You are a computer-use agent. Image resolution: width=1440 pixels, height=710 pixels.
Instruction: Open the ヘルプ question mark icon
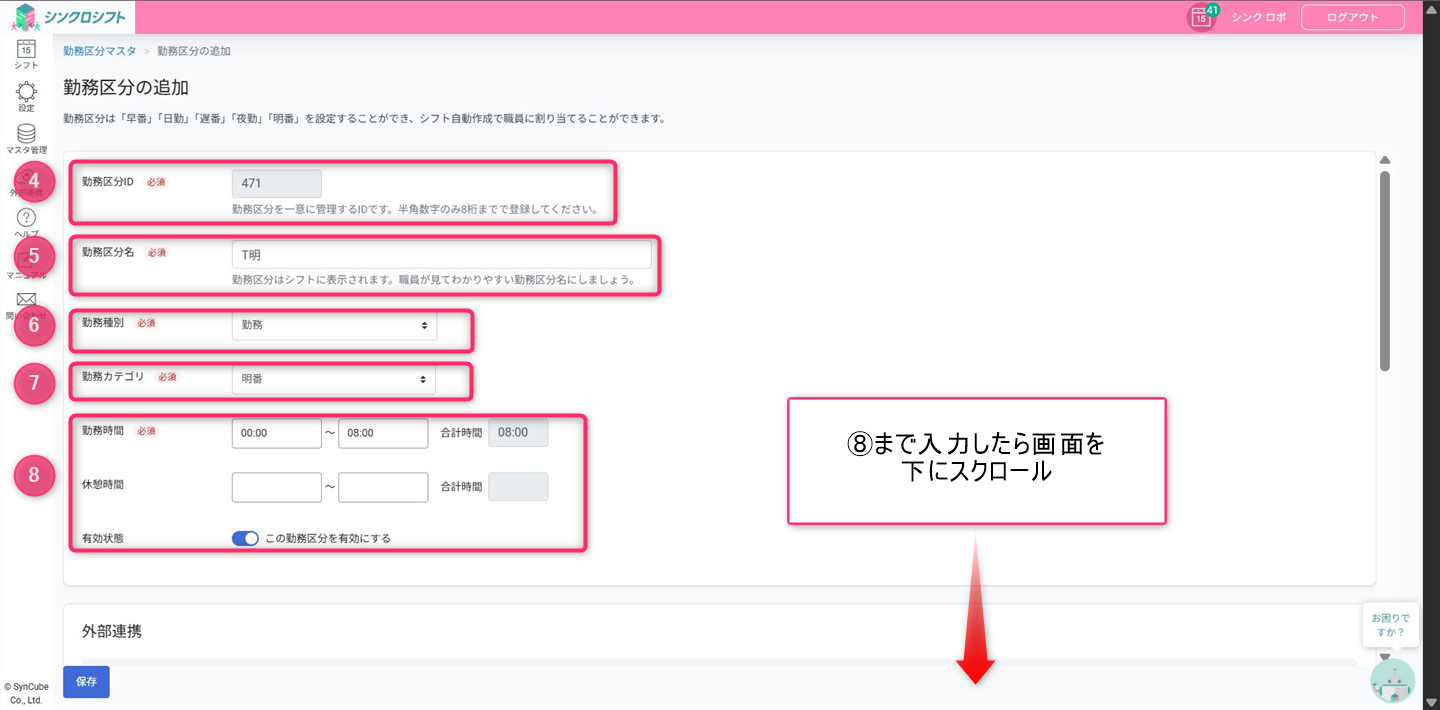pyautogui.click(x=26, y=218)
